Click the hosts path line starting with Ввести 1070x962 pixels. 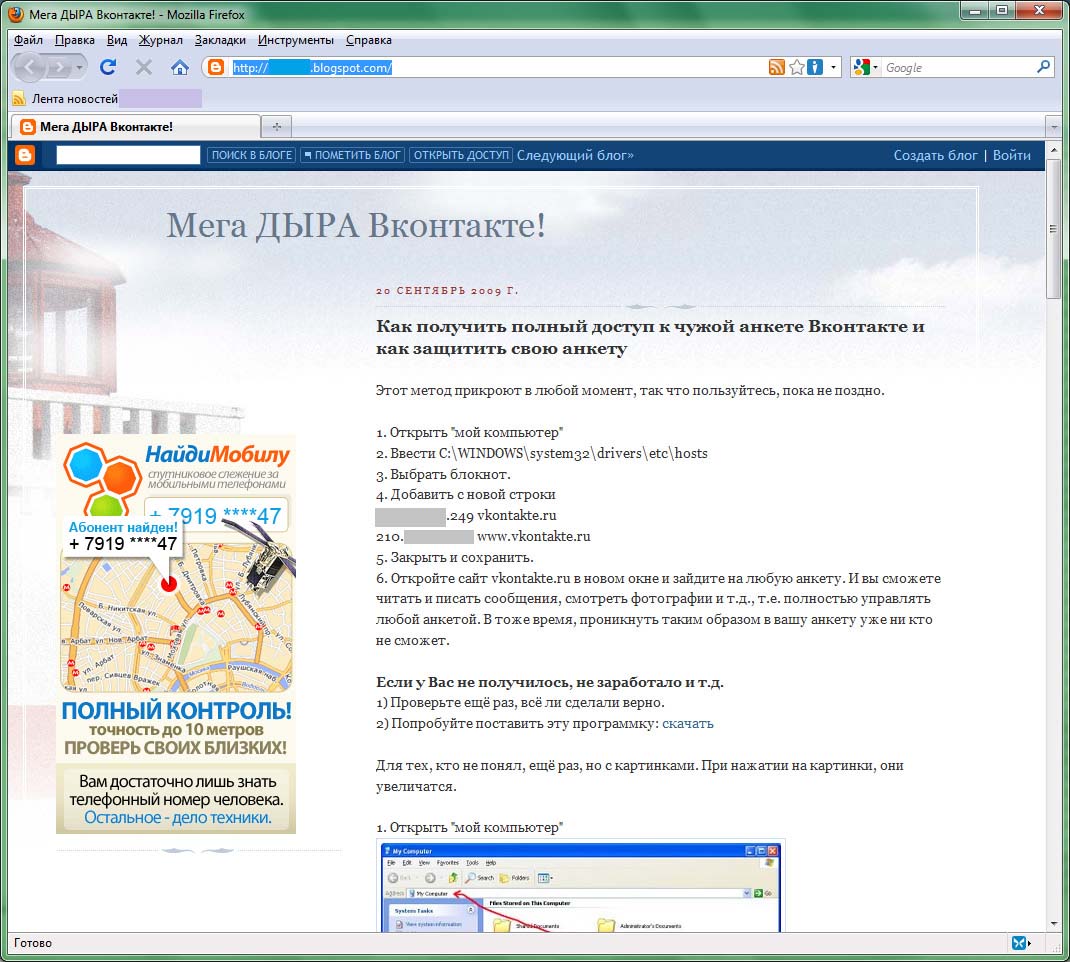pyautogui.click(x=542, y=453)
